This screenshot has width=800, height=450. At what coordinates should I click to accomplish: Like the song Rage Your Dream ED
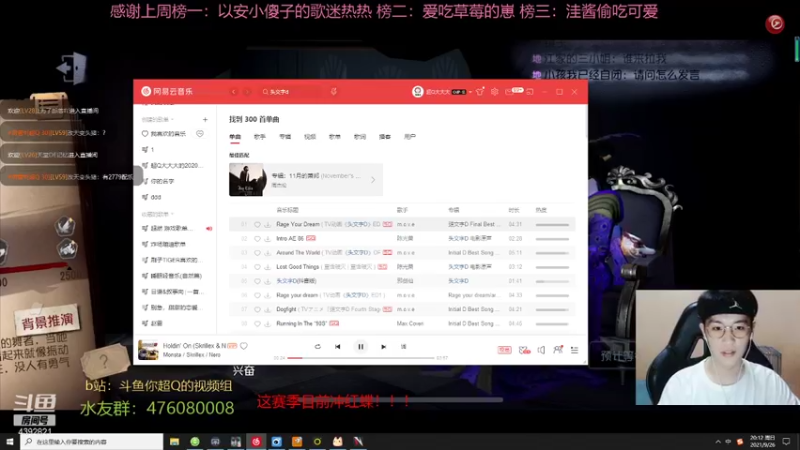click(257, 224)
